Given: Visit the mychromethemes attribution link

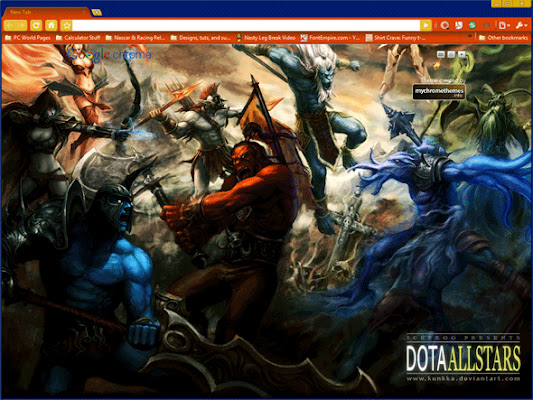Looking at the screenshot, I should point(439,92).
